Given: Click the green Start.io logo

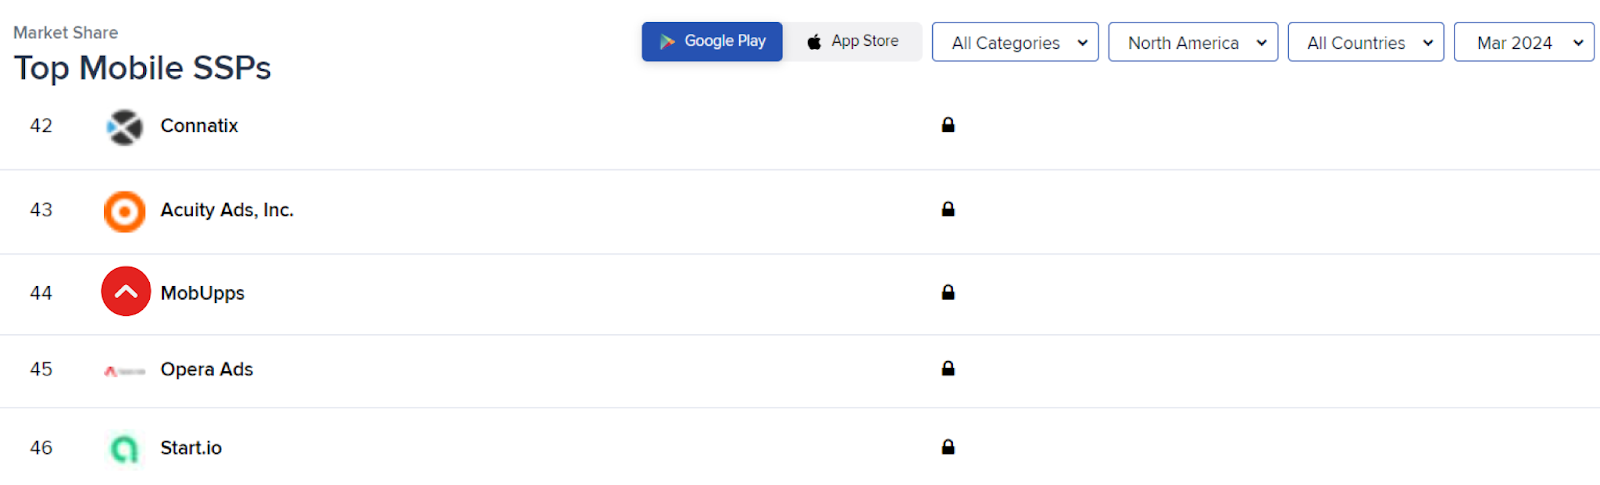Looking at the screenshot, I should (x=124, y=449).
